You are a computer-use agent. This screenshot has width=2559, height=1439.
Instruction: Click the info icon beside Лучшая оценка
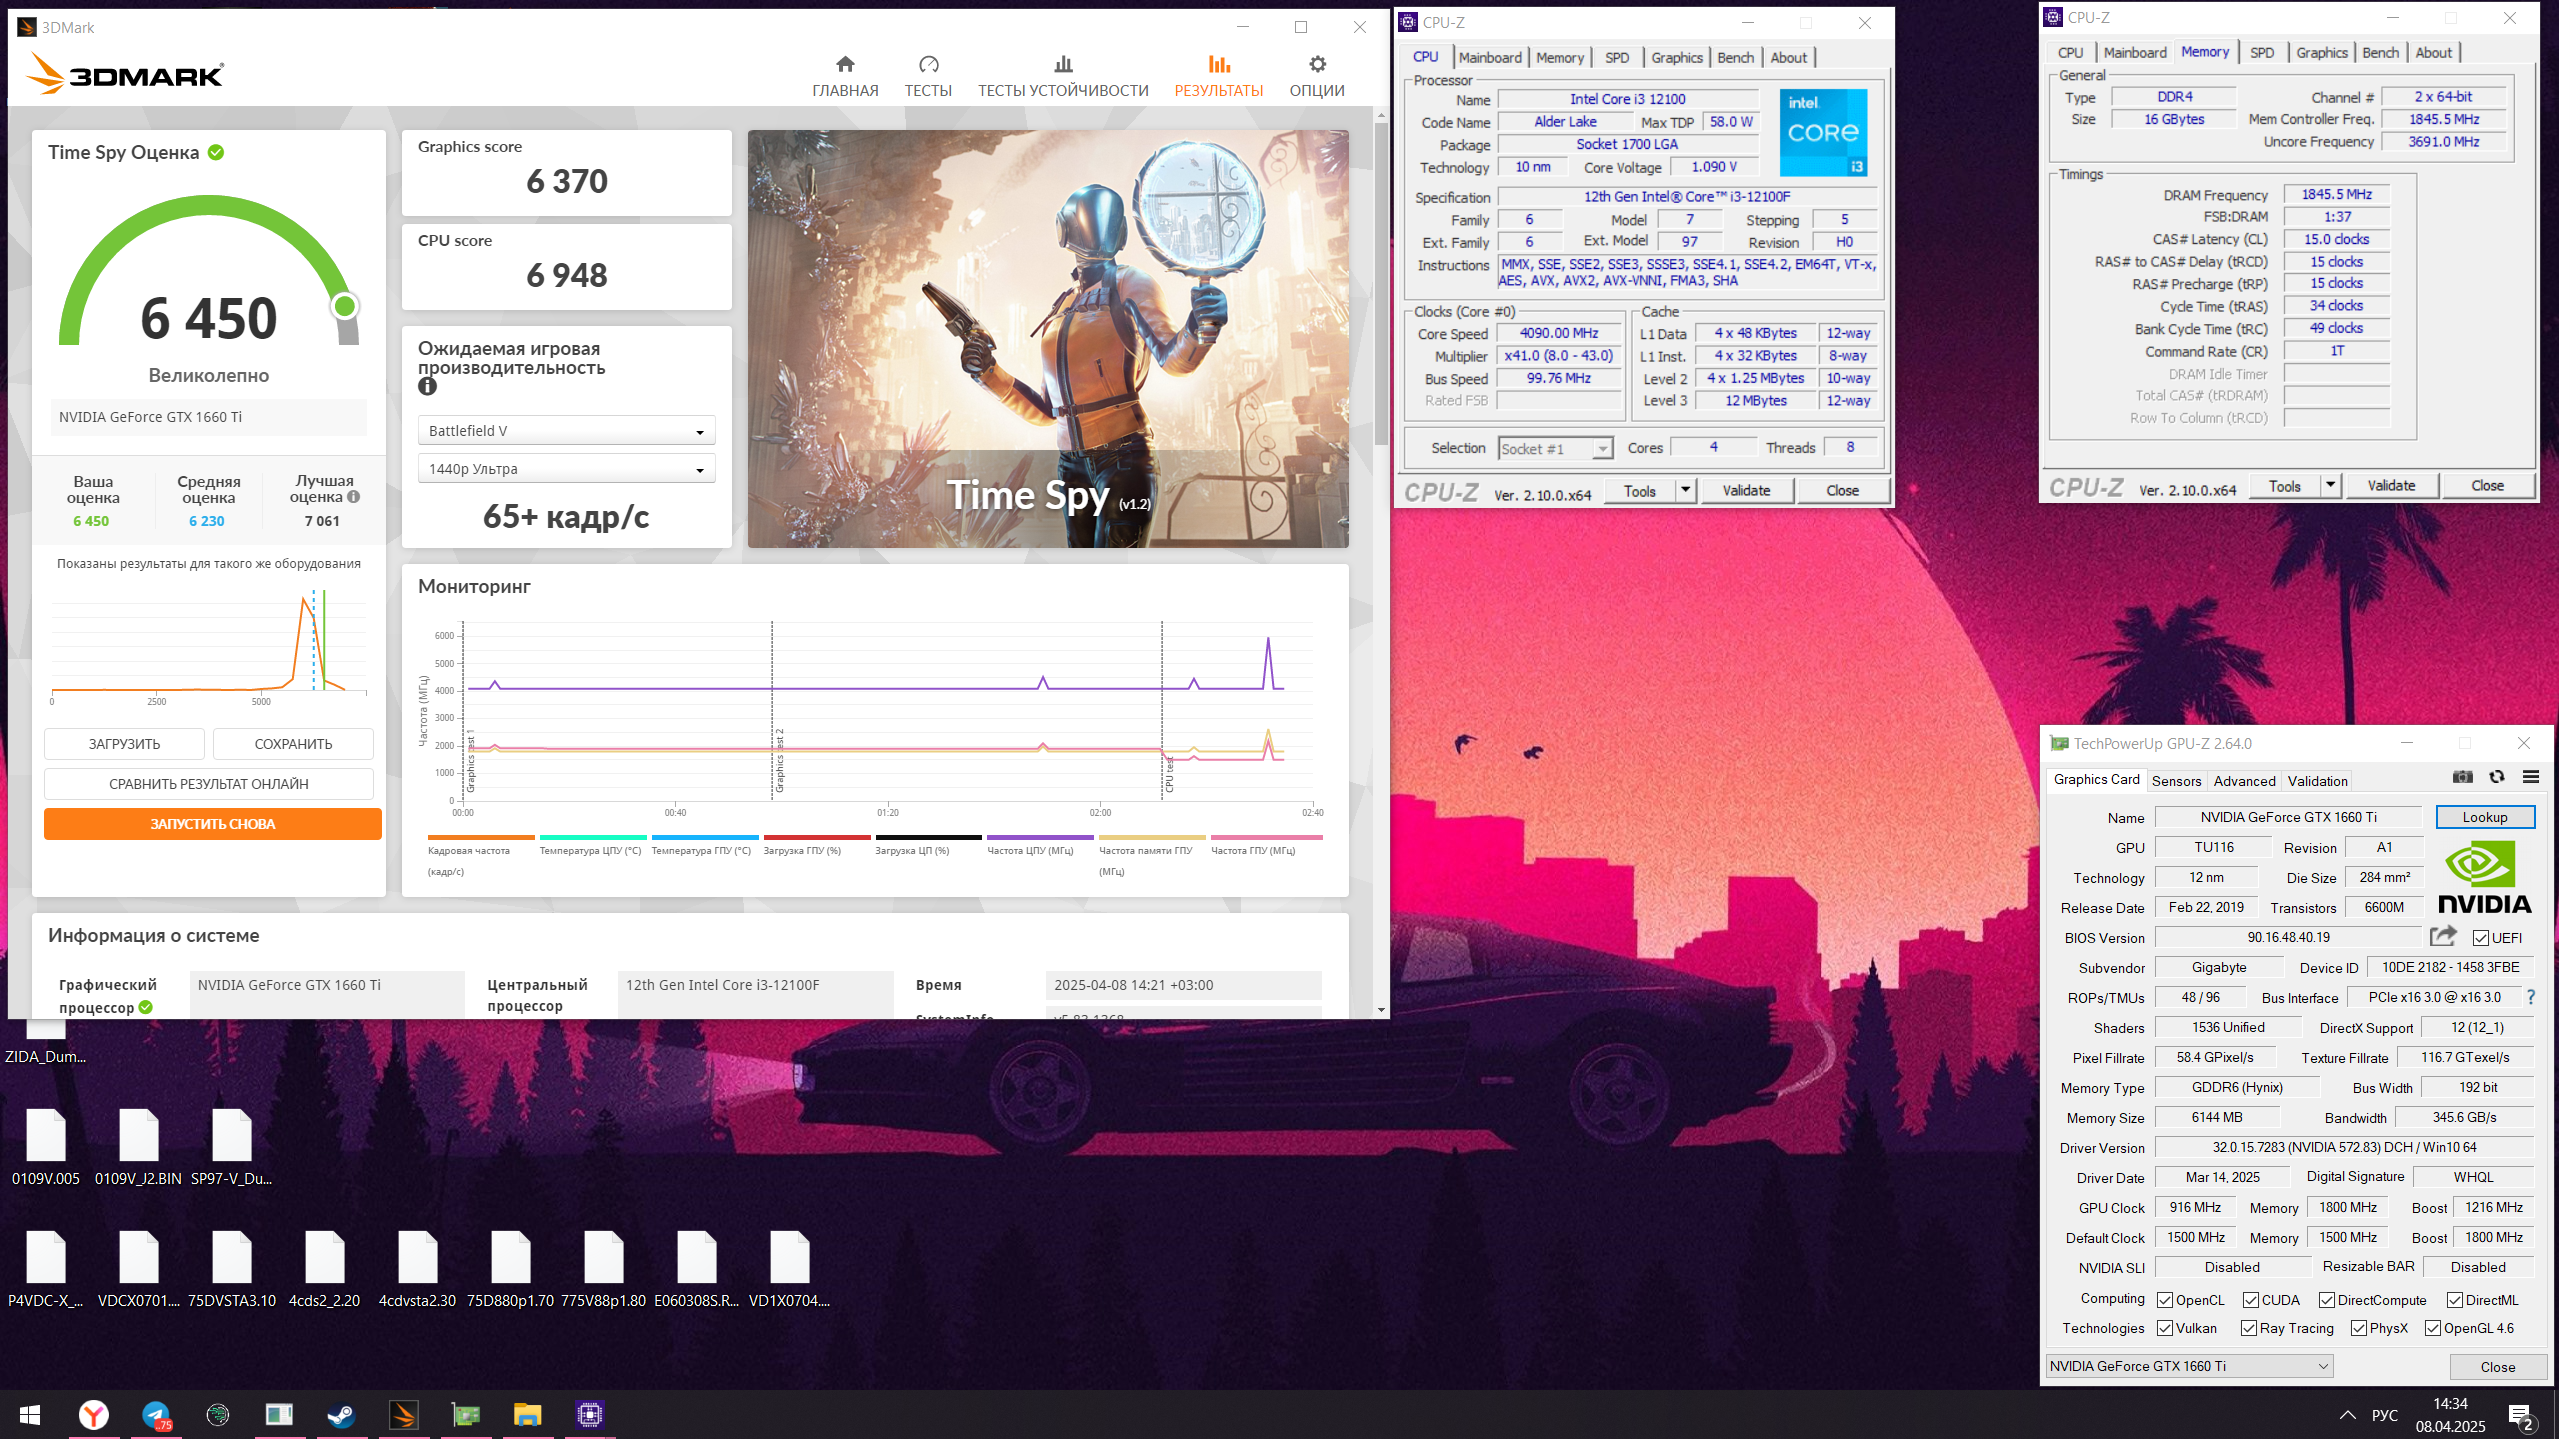pyautogui.click(x=353, y=497)
